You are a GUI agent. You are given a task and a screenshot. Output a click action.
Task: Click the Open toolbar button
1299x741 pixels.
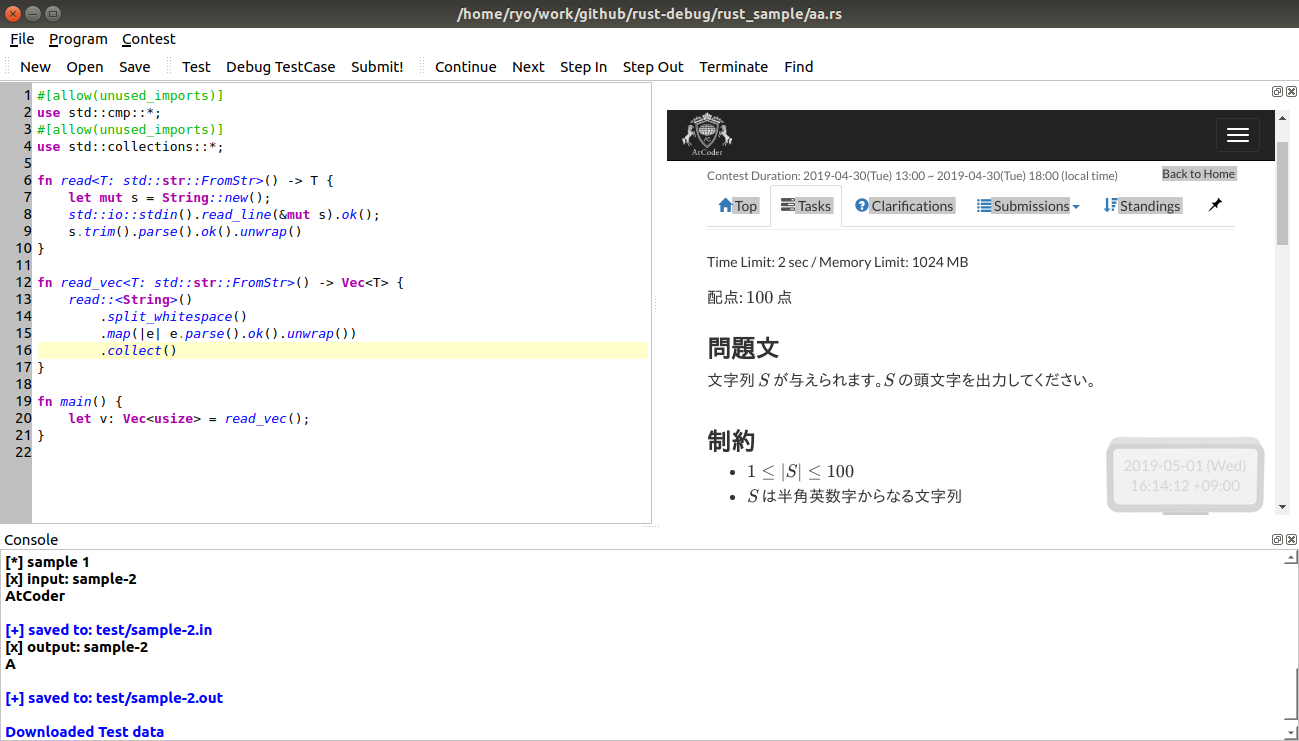[x=85, y=67]
